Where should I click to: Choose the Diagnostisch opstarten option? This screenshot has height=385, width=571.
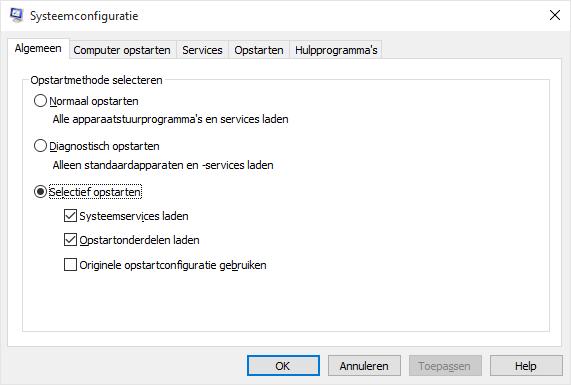point(40,146)
